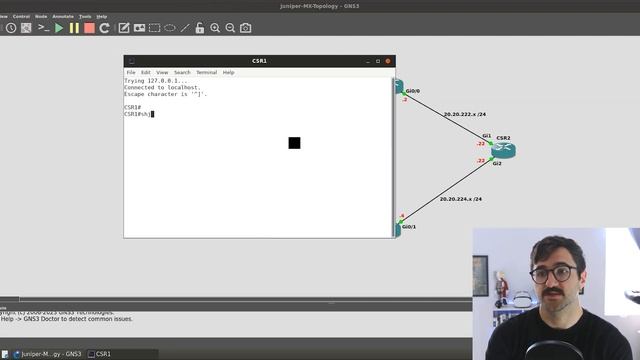Click router node near Gi0/0 label

pyautogui.click(x=399, y=87)
